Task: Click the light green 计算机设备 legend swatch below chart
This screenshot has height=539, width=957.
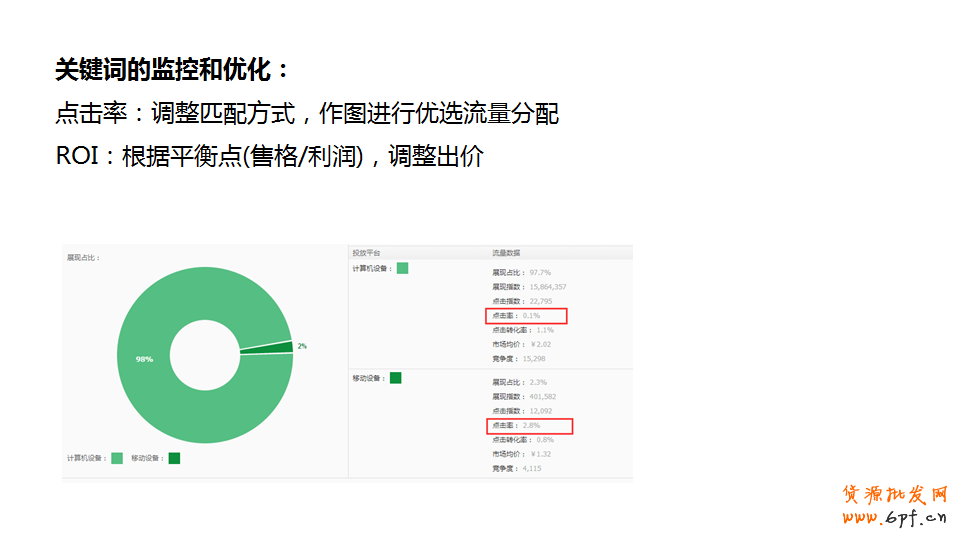Action: click(x=117, y=458)
